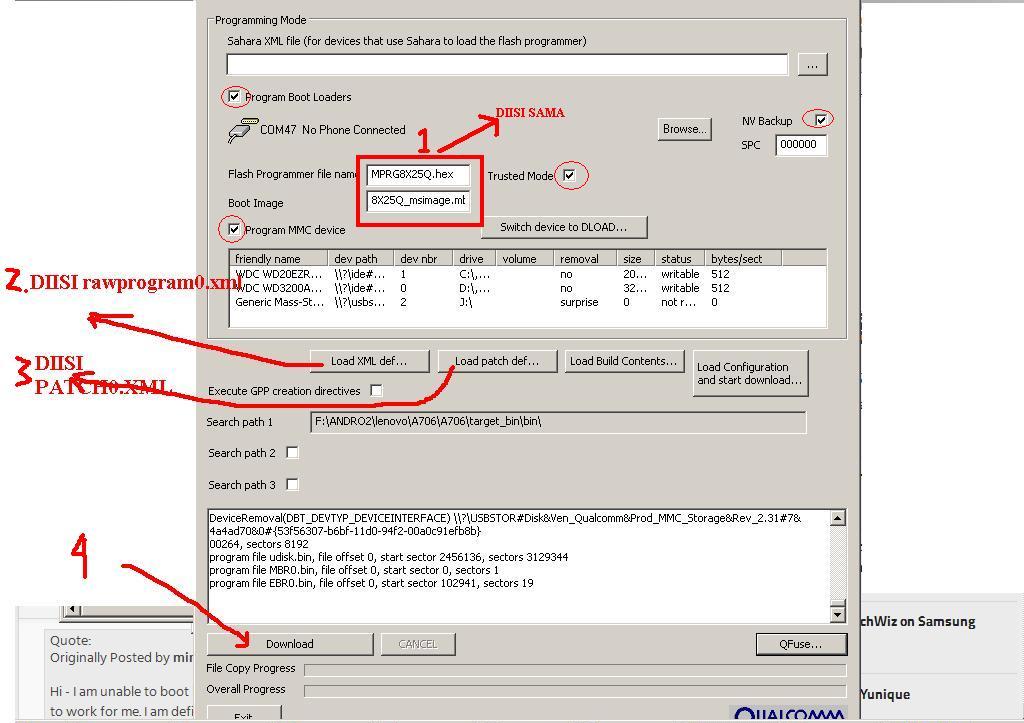Screen dimensions: 1024x723
Task: Click the CANCEL button
Action: tap(418, 644)
